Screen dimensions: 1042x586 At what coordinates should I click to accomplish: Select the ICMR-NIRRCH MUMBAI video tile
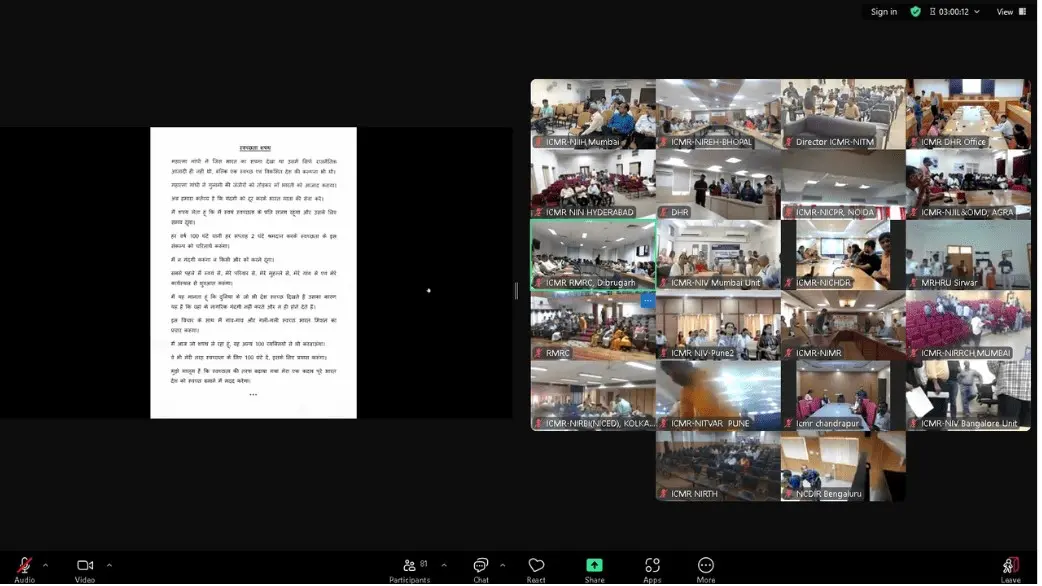pyautogui.click(x=968, y=325)
